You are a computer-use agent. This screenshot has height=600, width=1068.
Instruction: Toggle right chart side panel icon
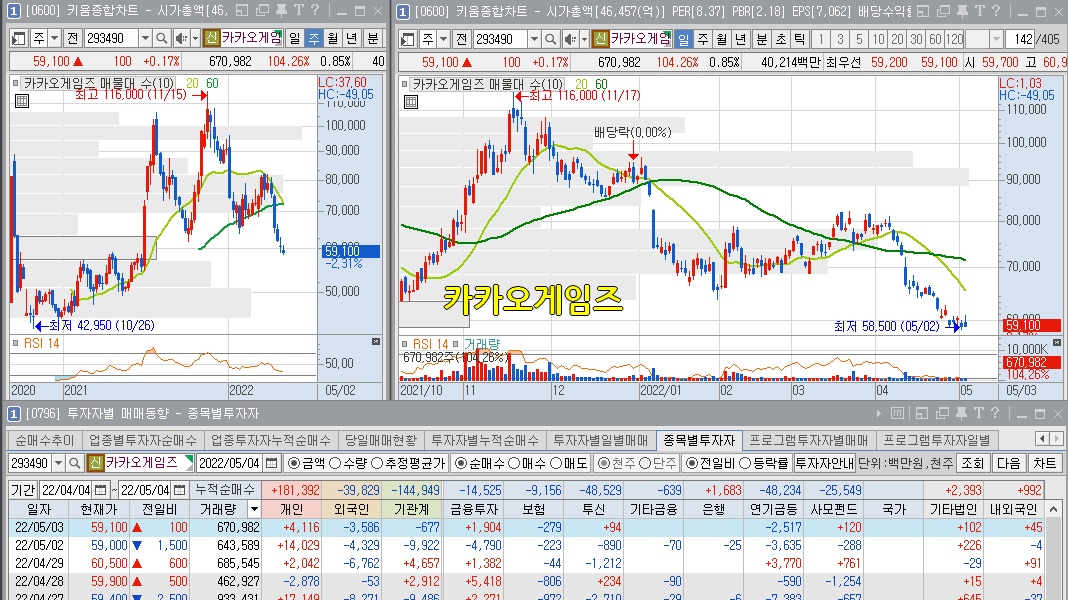point(407,39)
